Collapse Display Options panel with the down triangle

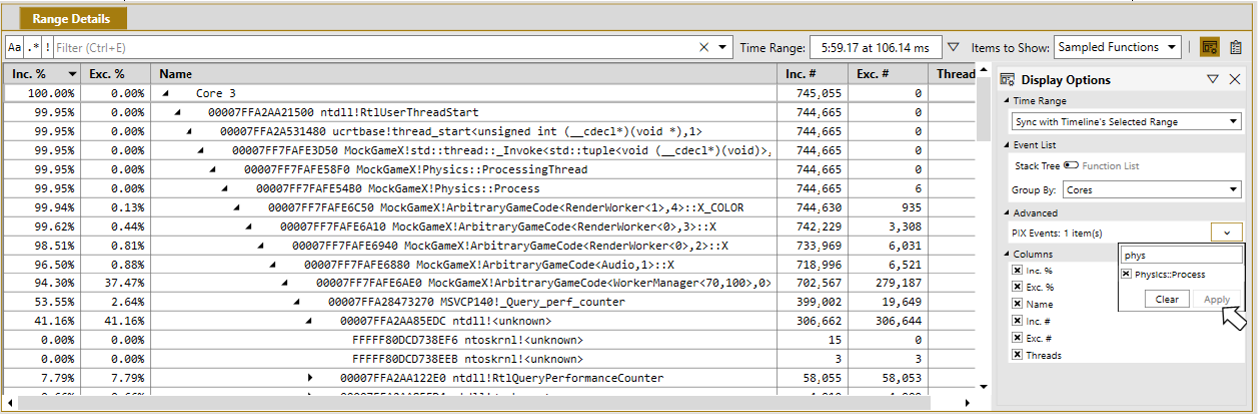click(1212, 80)
